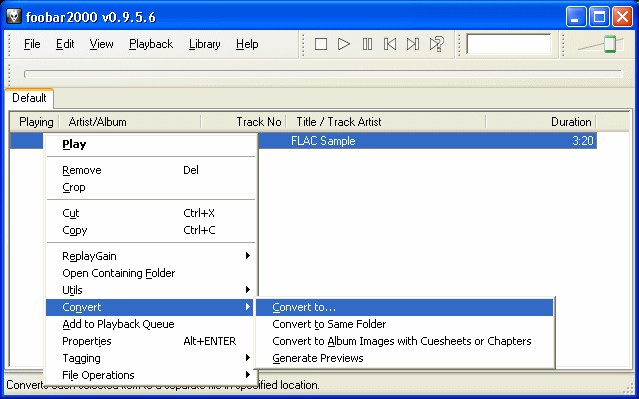The height and width of the screenshot is (399, 639).
Task: Click the 3:20 duration value
Action: pos(583,141)
